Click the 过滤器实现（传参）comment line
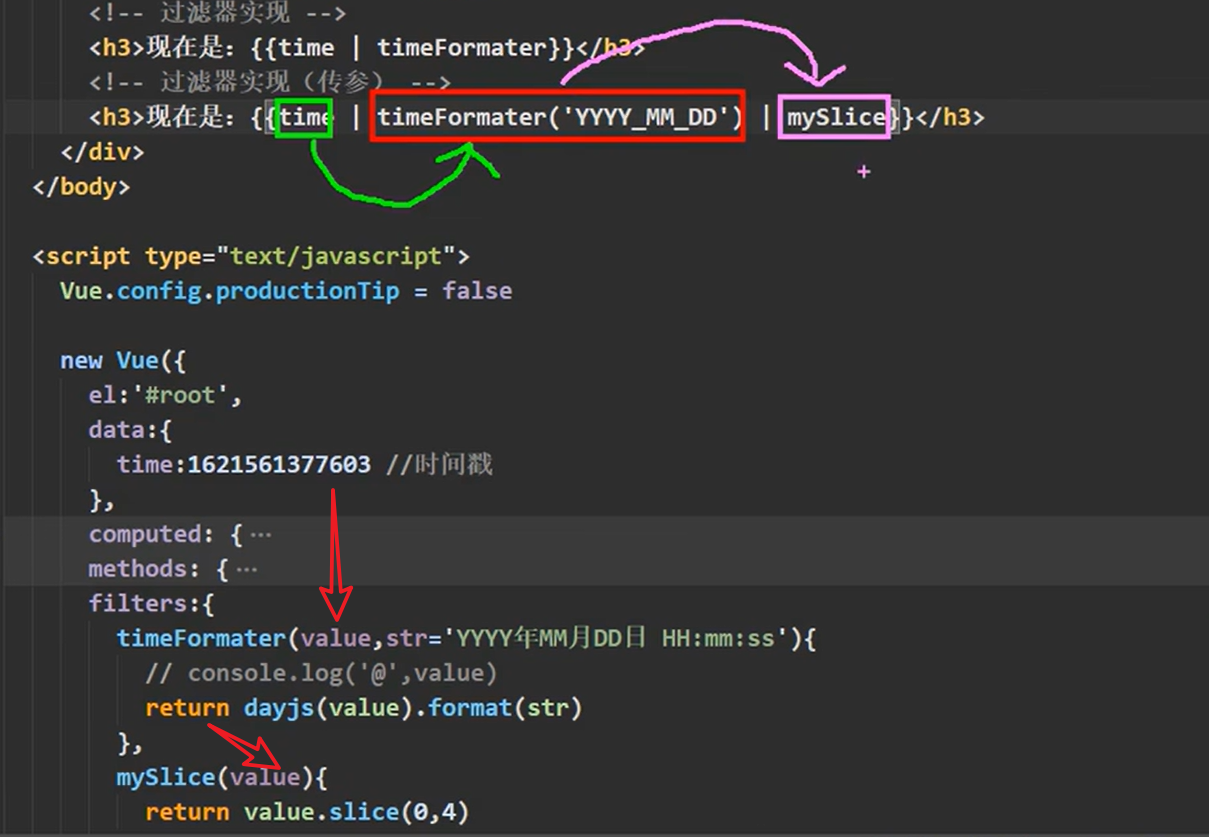The height and width of the screenshot is (837, 1209). point(270,83)
